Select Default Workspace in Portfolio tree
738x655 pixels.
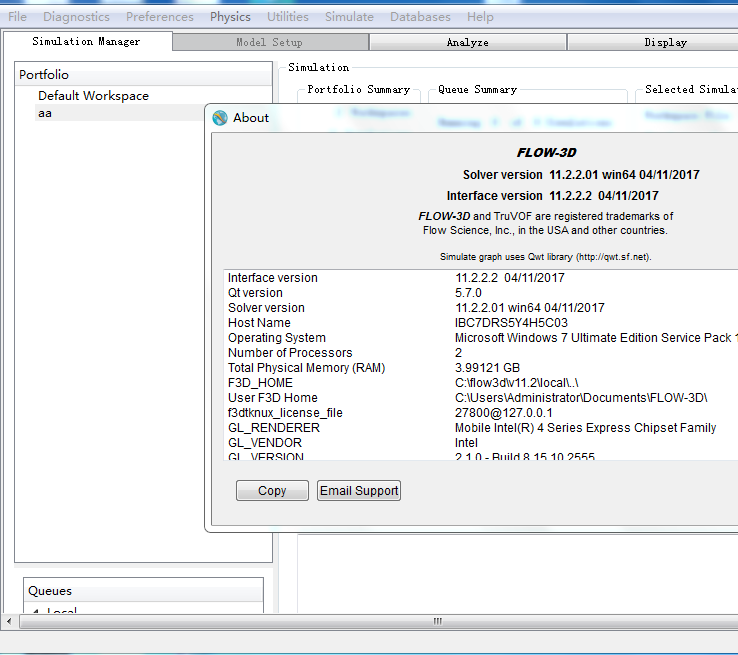[93, 96]
